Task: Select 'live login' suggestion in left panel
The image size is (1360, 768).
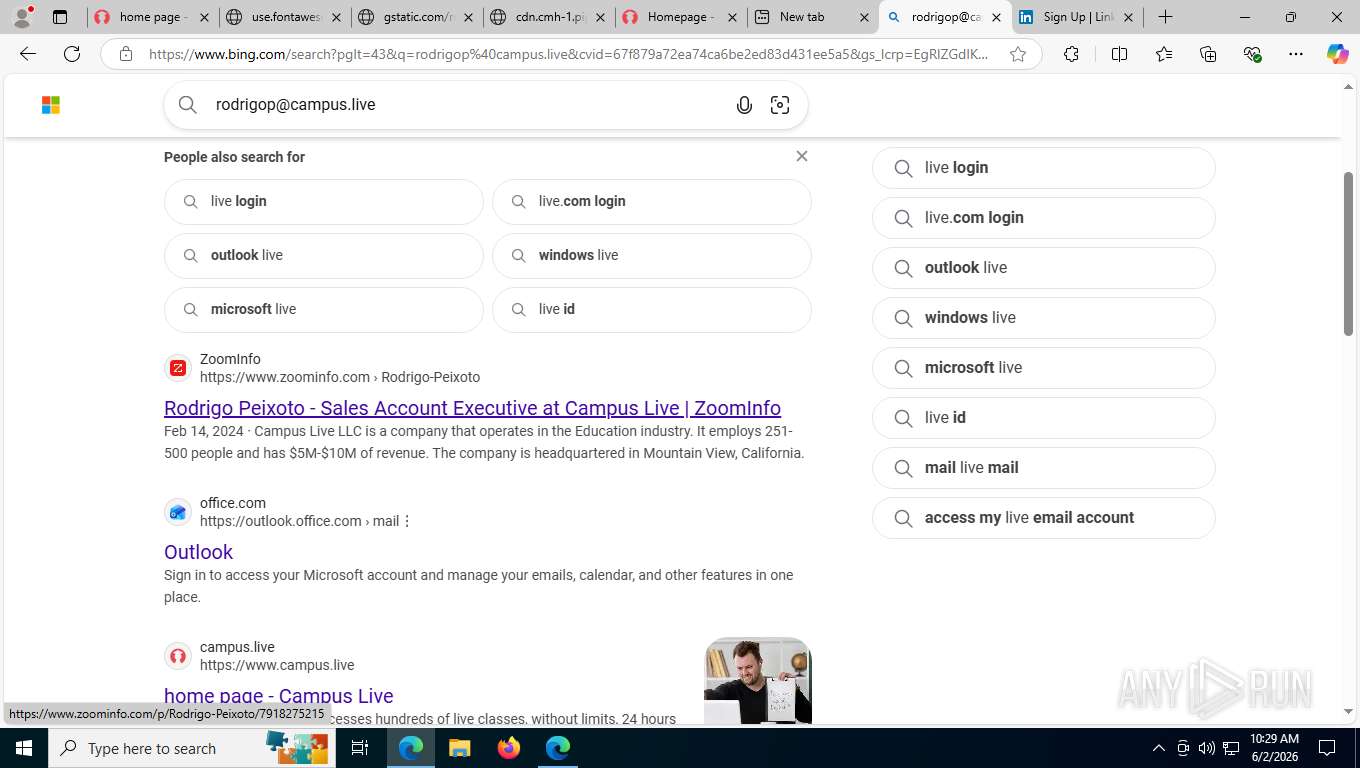Action: [324, 201]
